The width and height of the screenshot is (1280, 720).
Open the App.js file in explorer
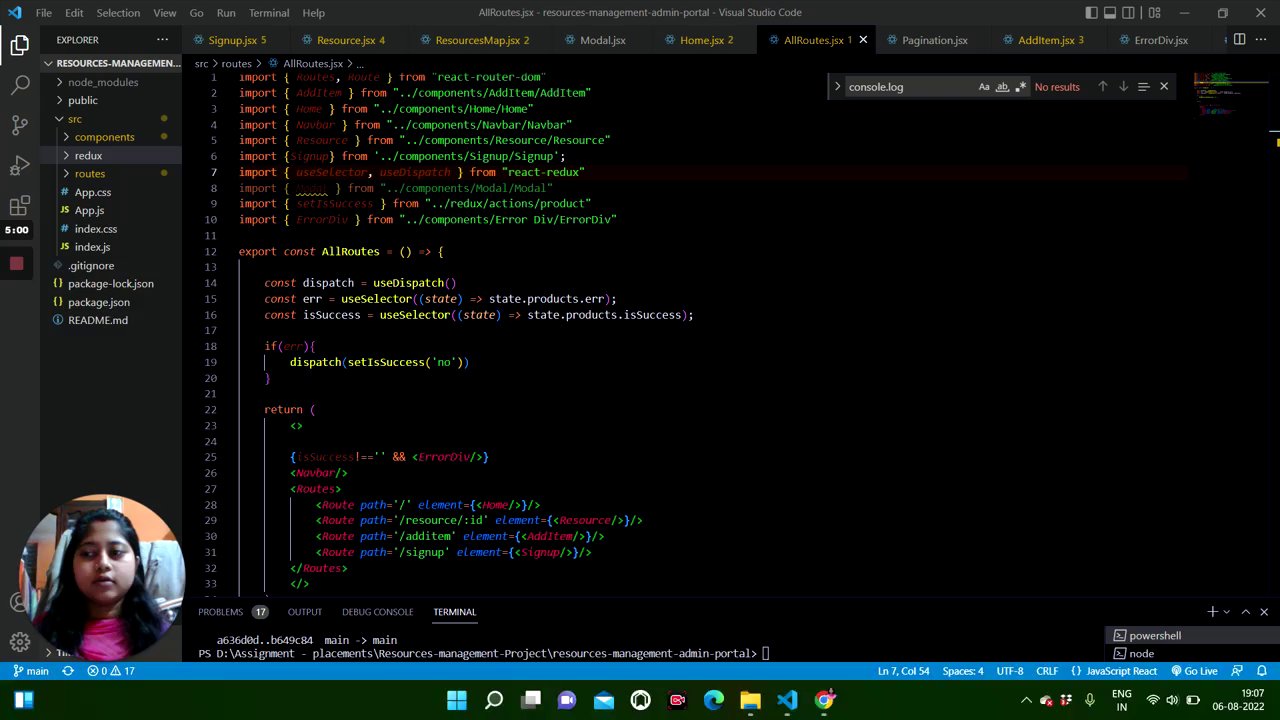89,210
